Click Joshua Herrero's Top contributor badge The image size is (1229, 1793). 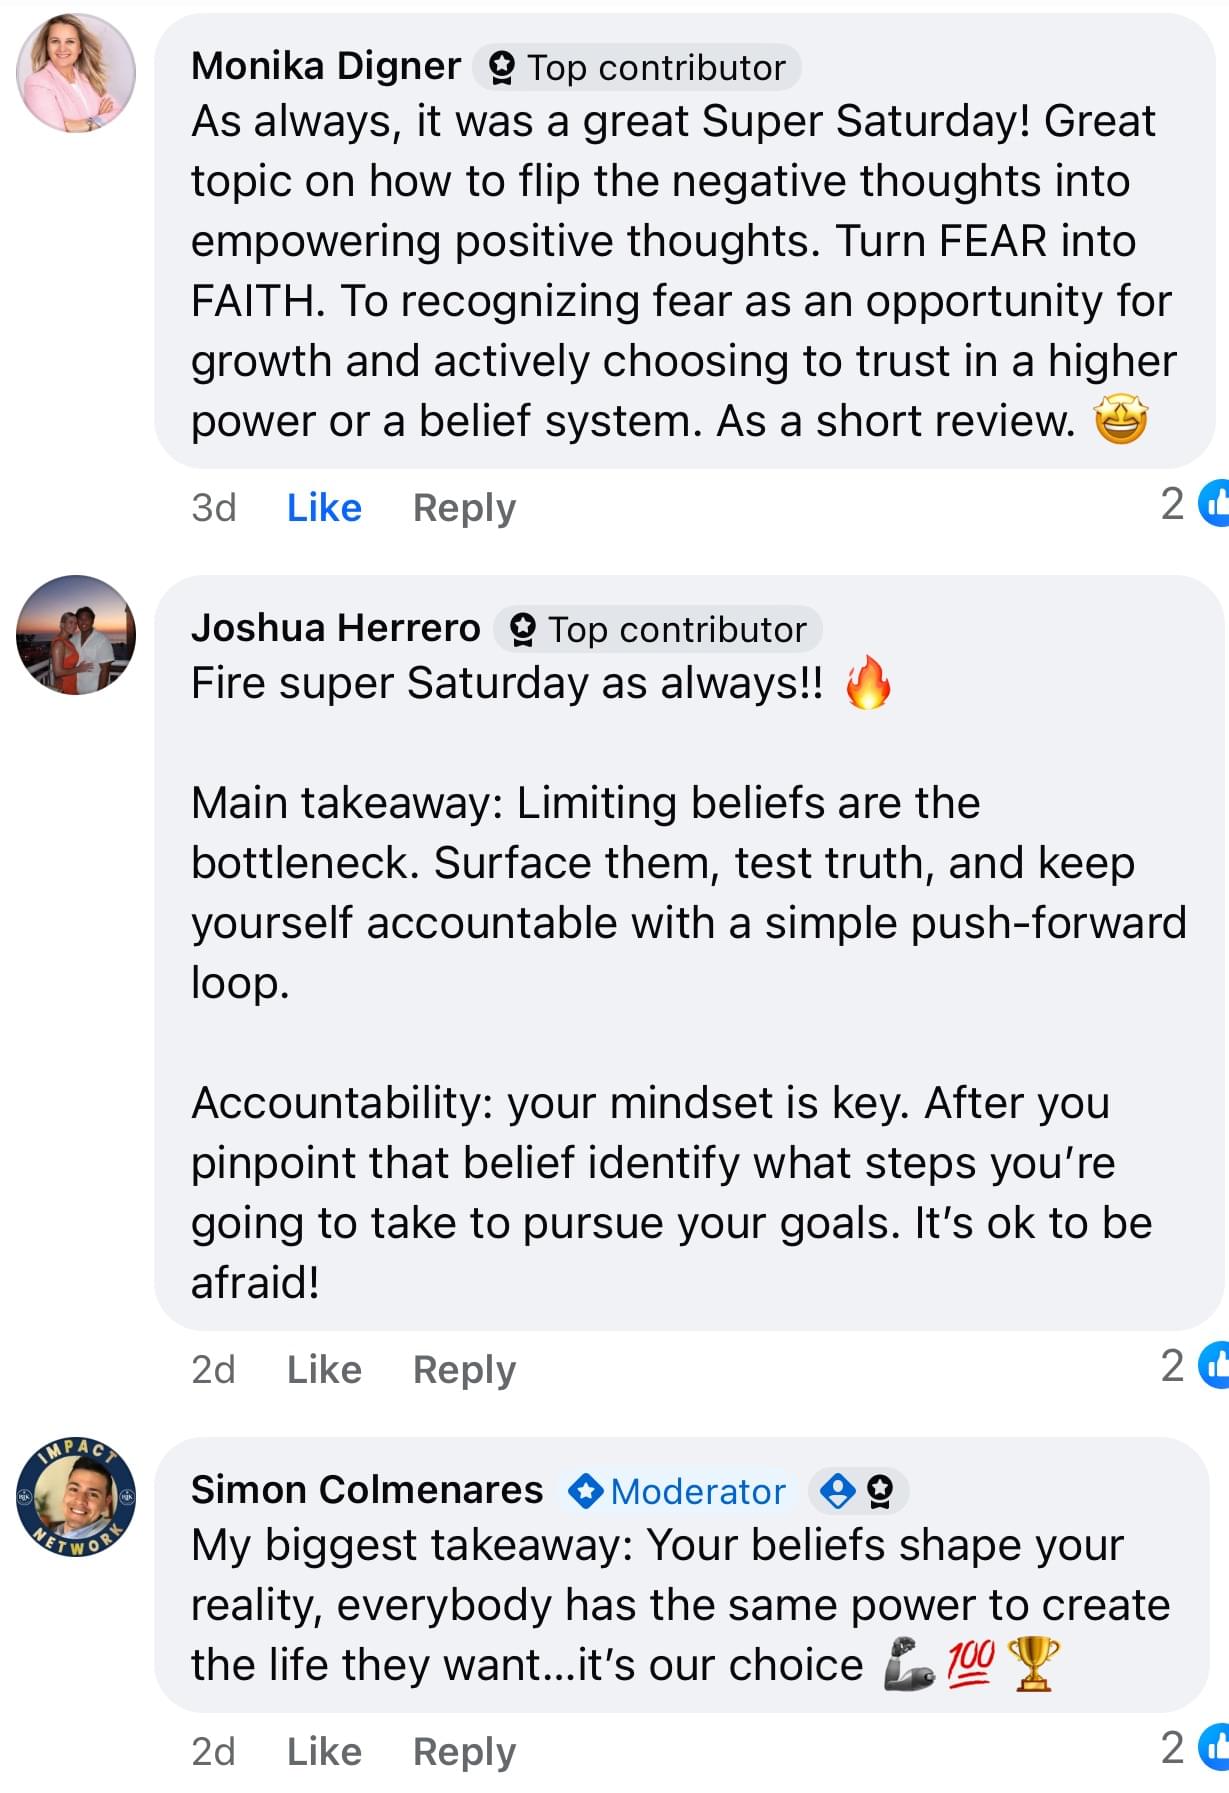pyautogui.click(x=658, y=630)
